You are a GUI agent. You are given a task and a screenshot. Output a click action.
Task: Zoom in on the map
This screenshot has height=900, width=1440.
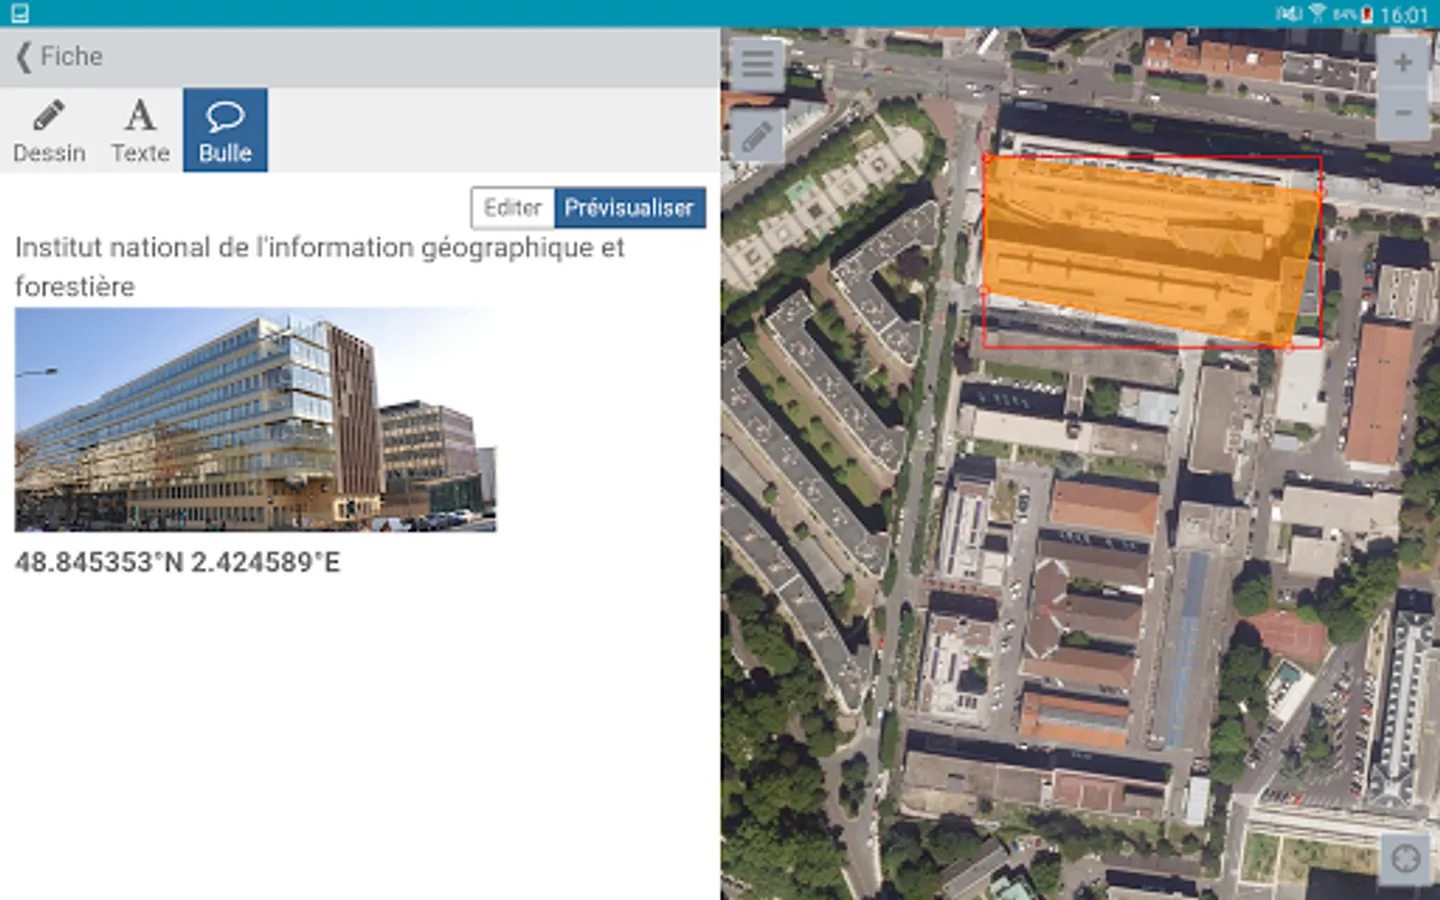pyautogui.click(x=1403, y=62)
